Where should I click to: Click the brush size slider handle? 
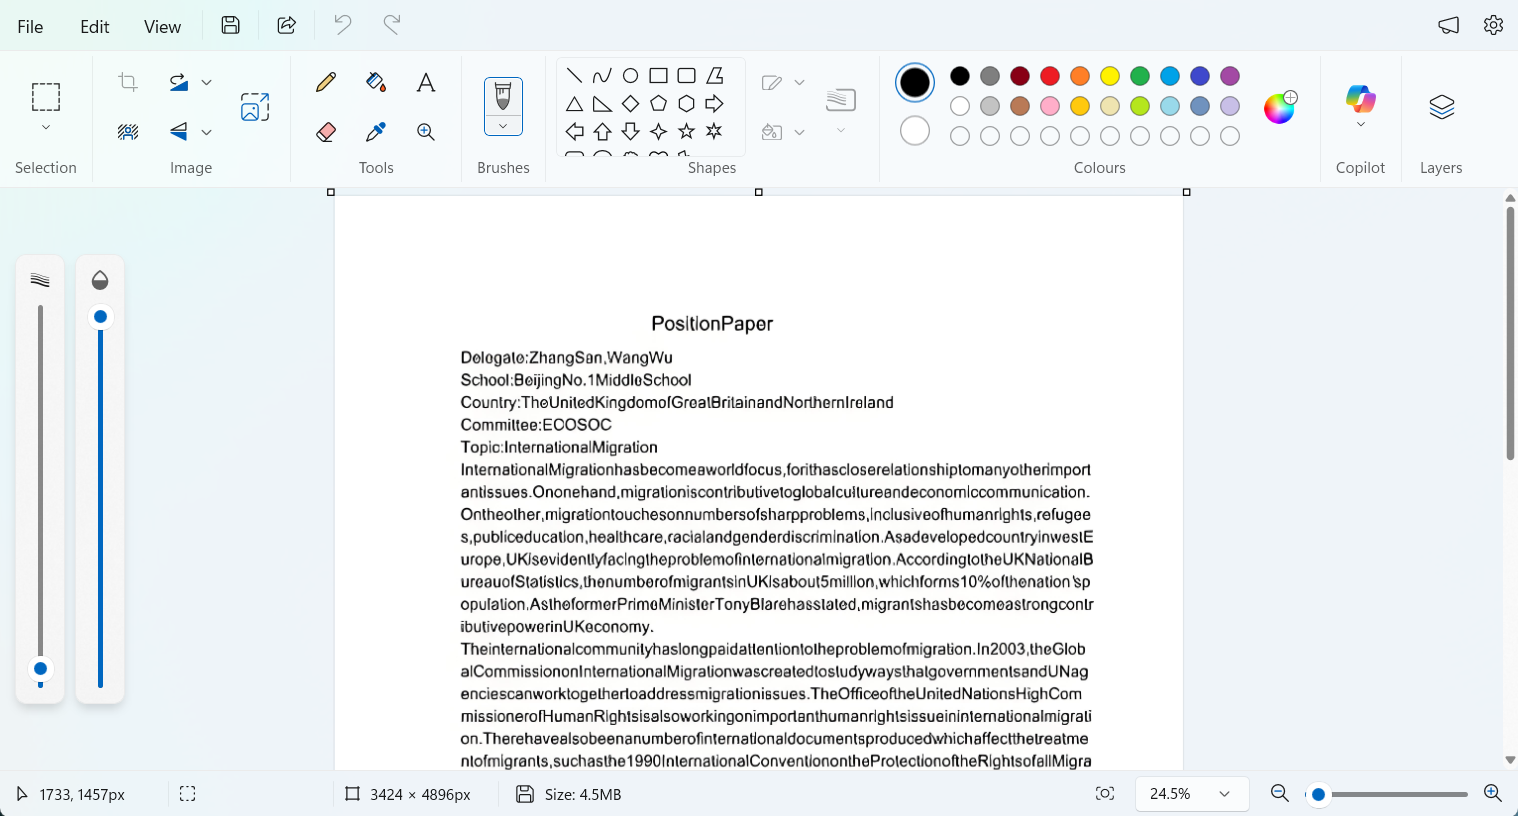click(x=40, y=669)
